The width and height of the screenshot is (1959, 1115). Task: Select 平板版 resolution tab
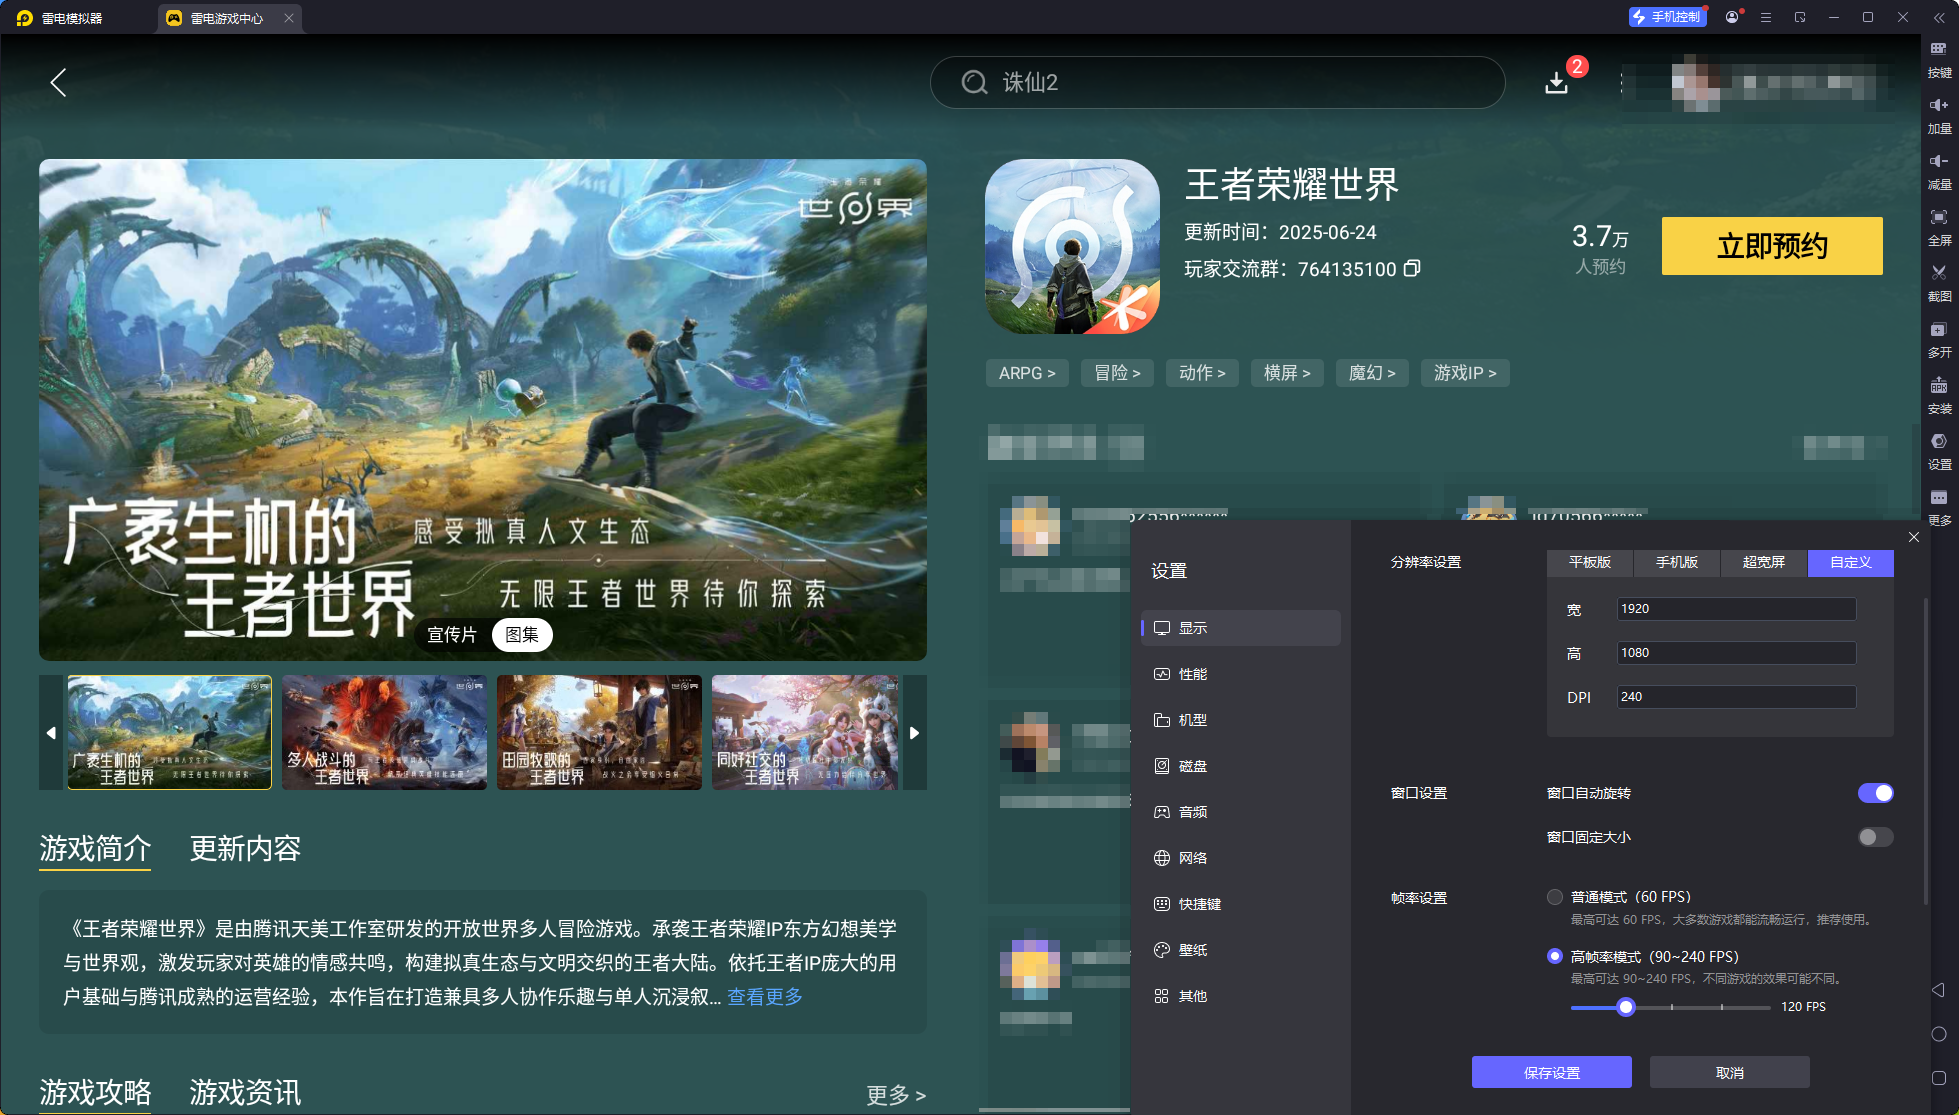pos(1590,563)
